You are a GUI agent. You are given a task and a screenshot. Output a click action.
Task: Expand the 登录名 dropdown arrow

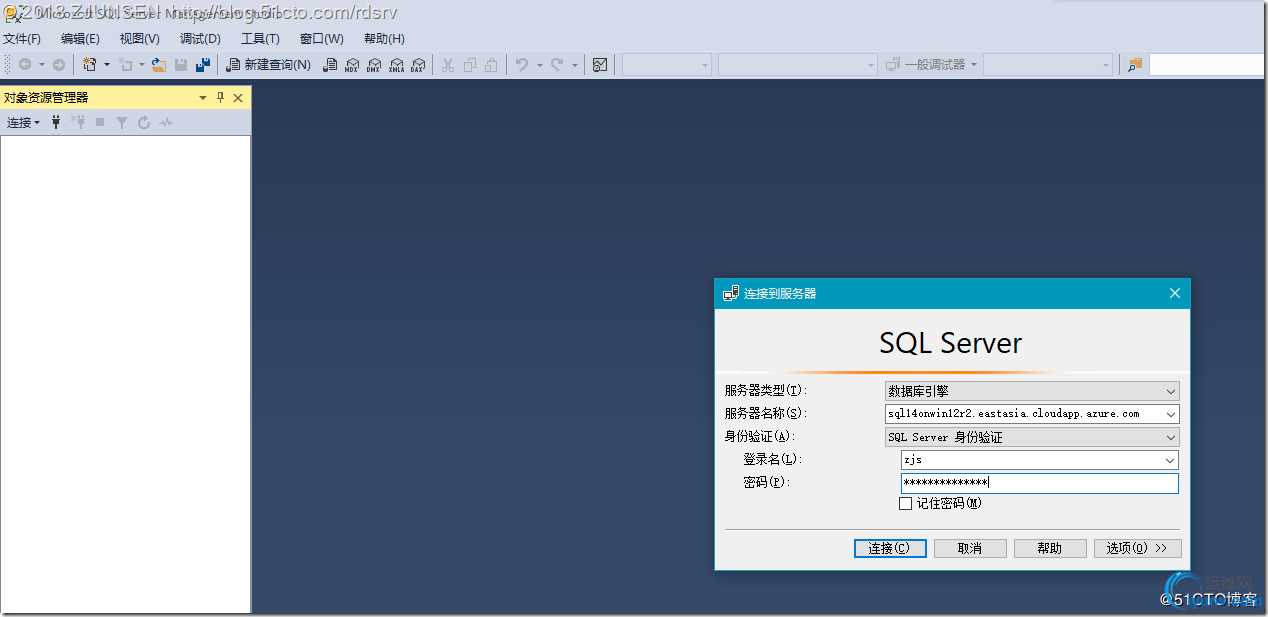pyautogui.click(x=1170, y=460)
